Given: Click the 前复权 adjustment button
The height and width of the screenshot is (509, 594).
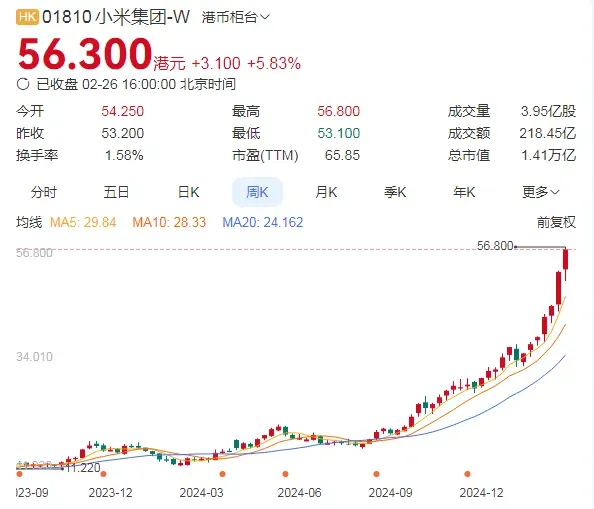Looking at the screenshot, I should pos(556,222).
